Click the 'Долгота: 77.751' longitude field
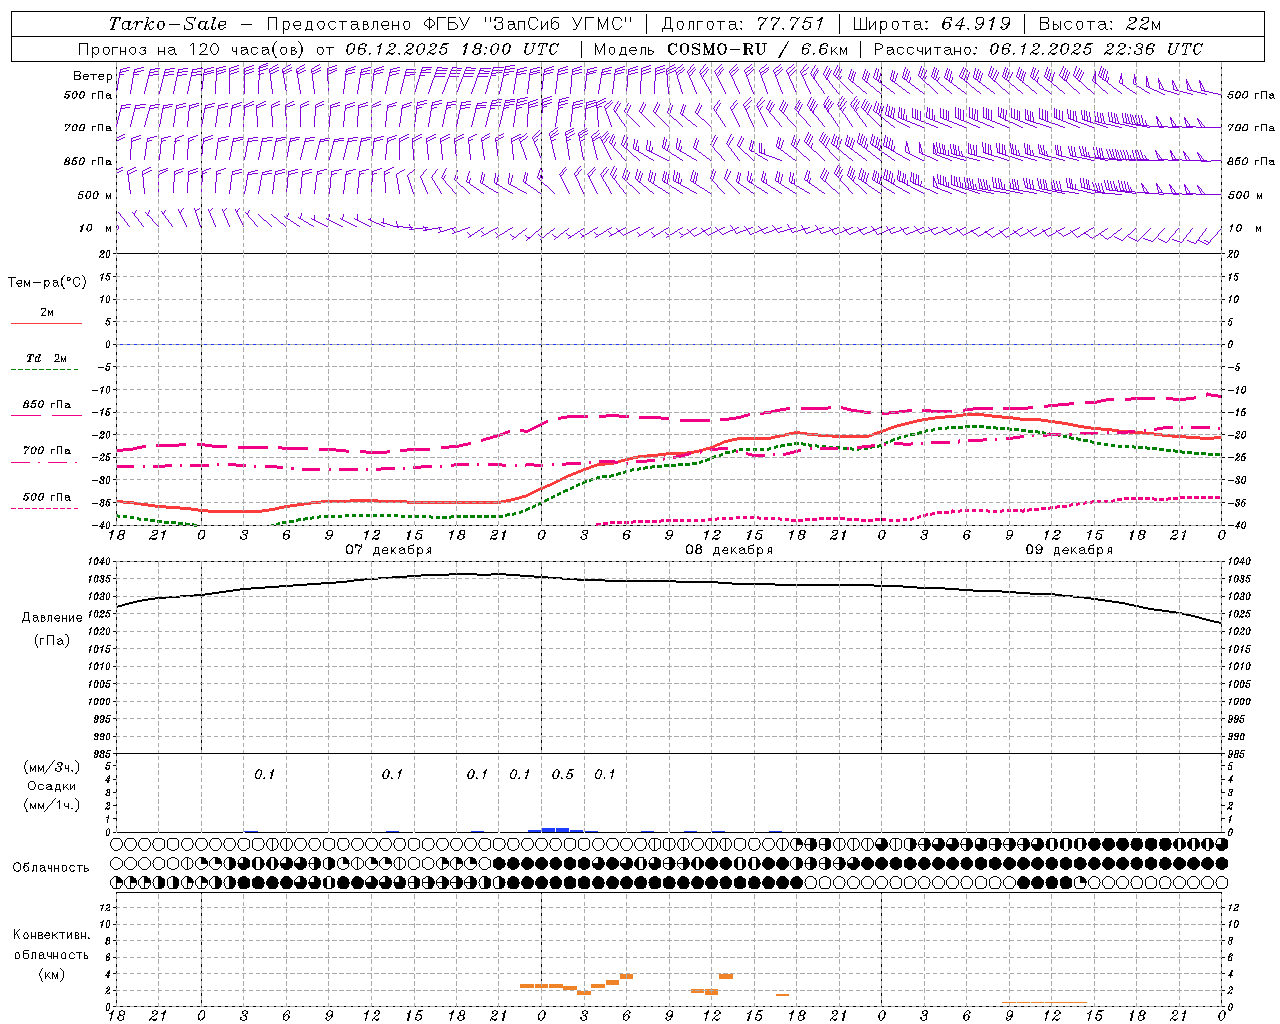The image size is (1280, 1024). pos(743,24)
